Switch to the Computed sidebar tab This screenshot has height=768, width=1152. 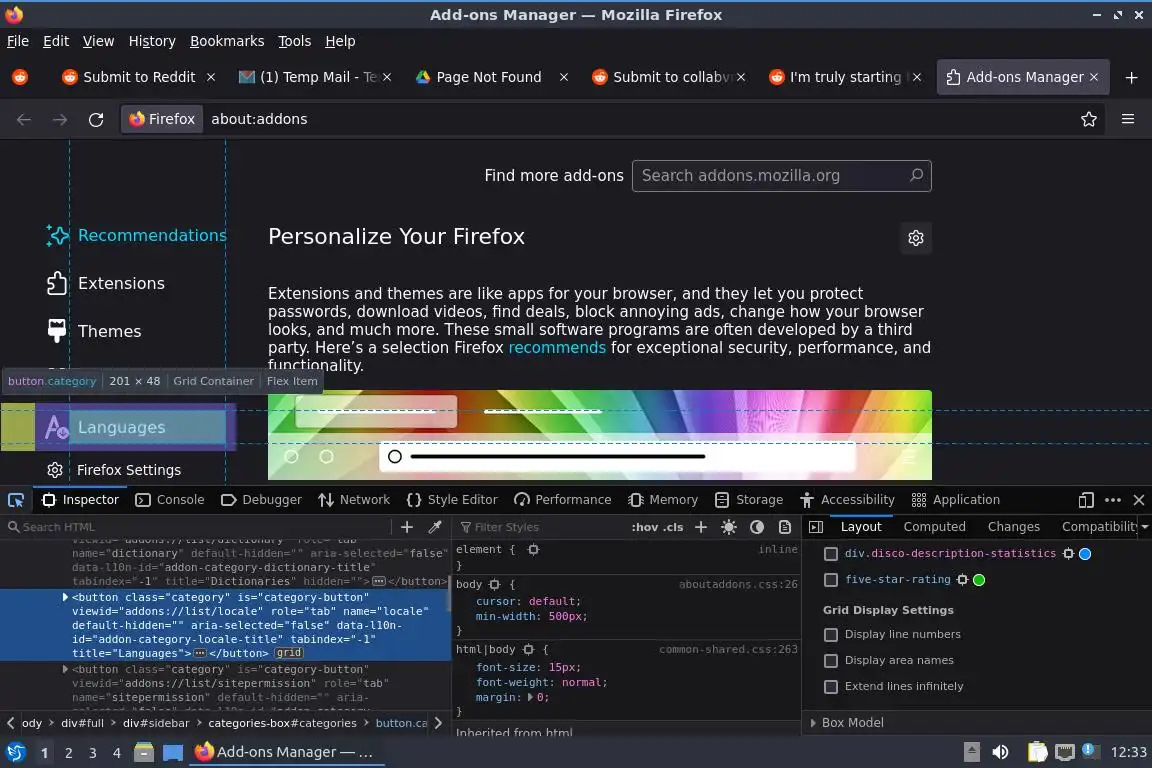[935, 527]
